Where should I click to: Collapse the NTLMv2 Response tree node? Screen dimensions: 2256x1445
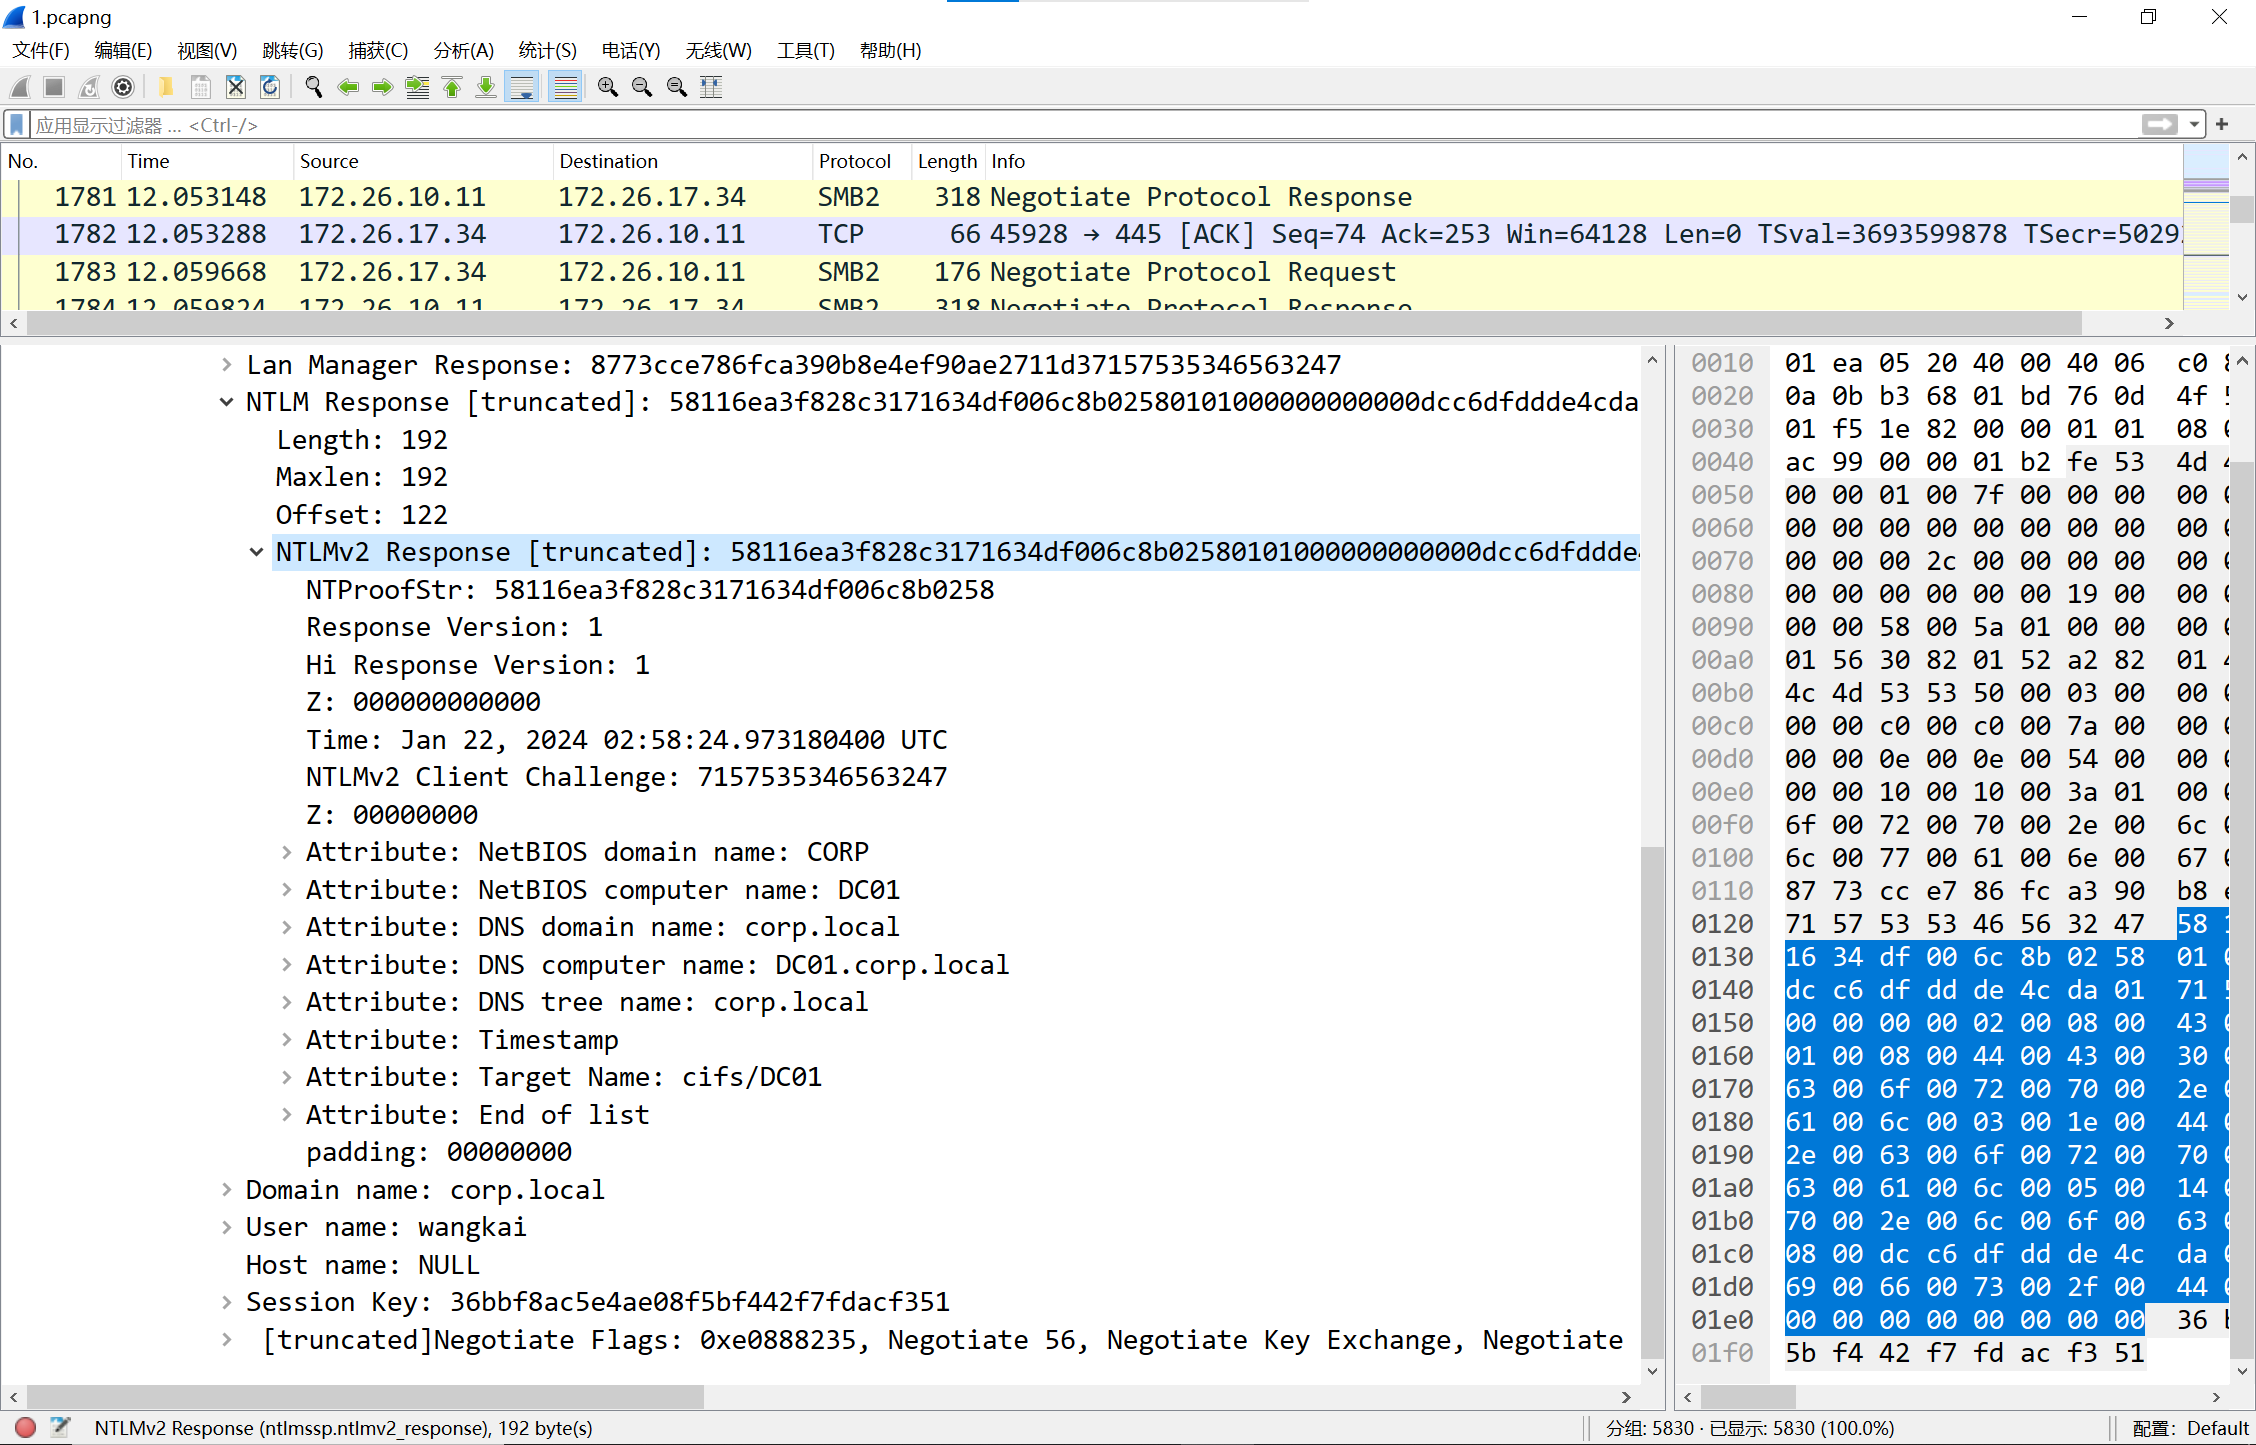point(257,552)
